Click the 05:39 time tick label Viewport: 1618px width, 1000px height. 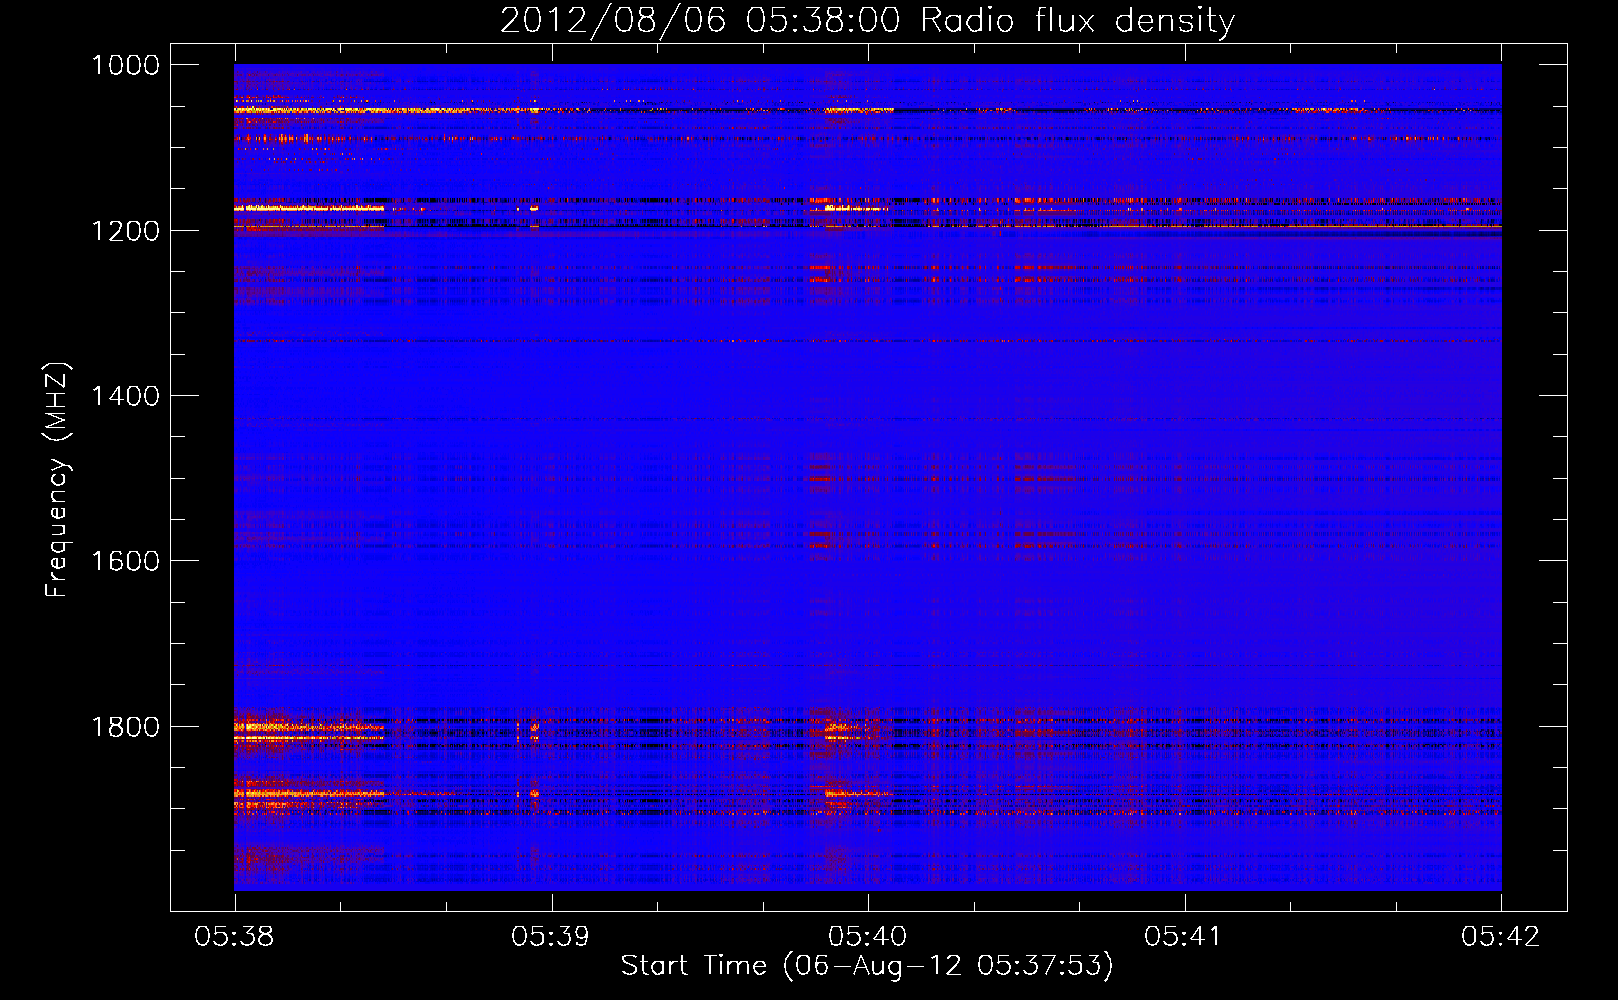(551, 936)
